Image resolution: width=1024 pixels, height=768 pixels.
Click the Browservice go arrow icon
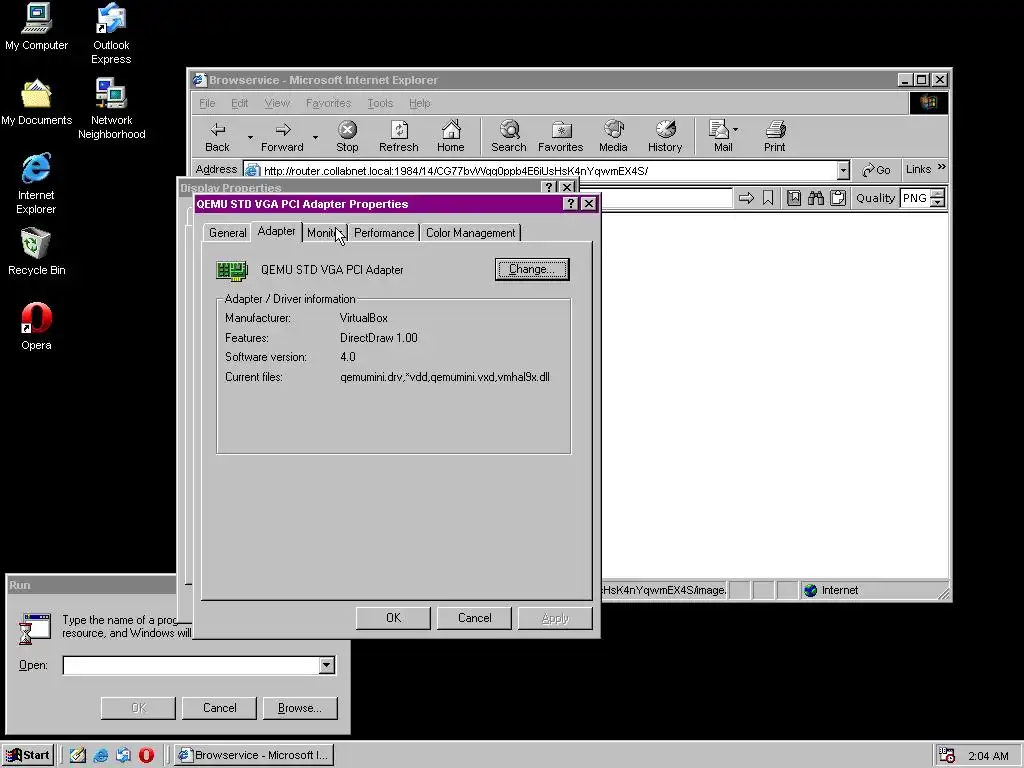746,198
